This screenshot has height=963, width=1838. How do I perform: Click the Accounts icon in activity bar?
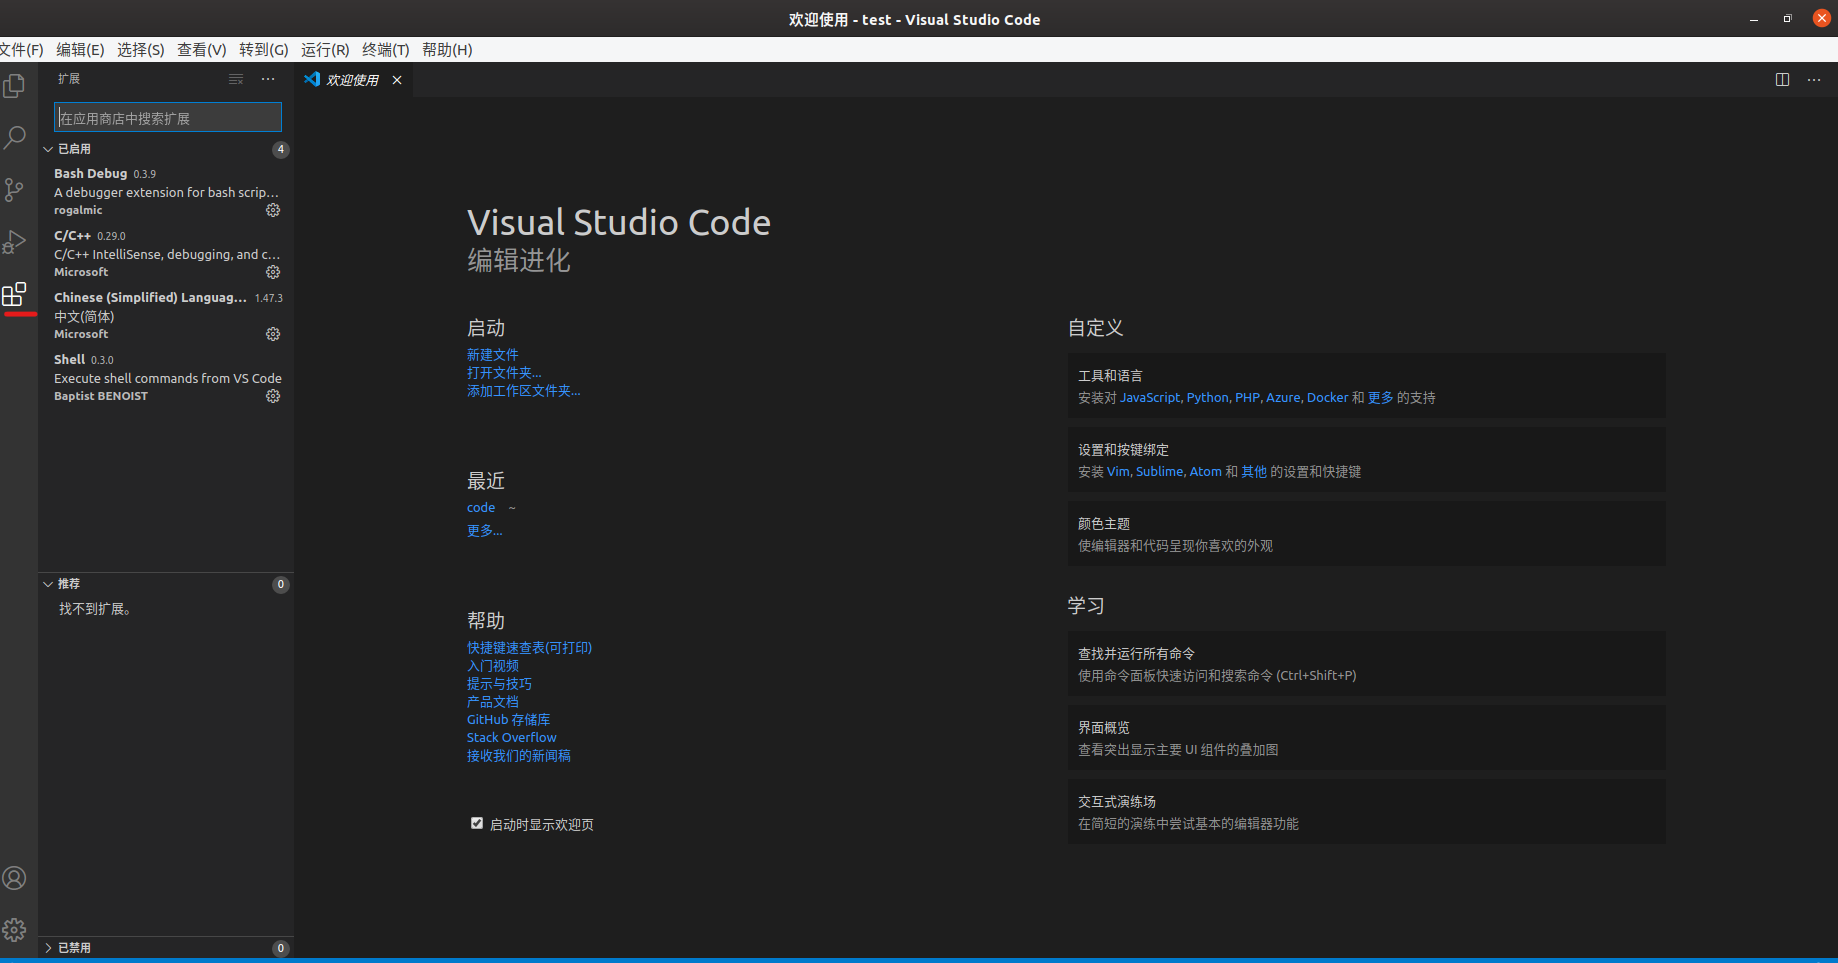click(x=15, y=878)
